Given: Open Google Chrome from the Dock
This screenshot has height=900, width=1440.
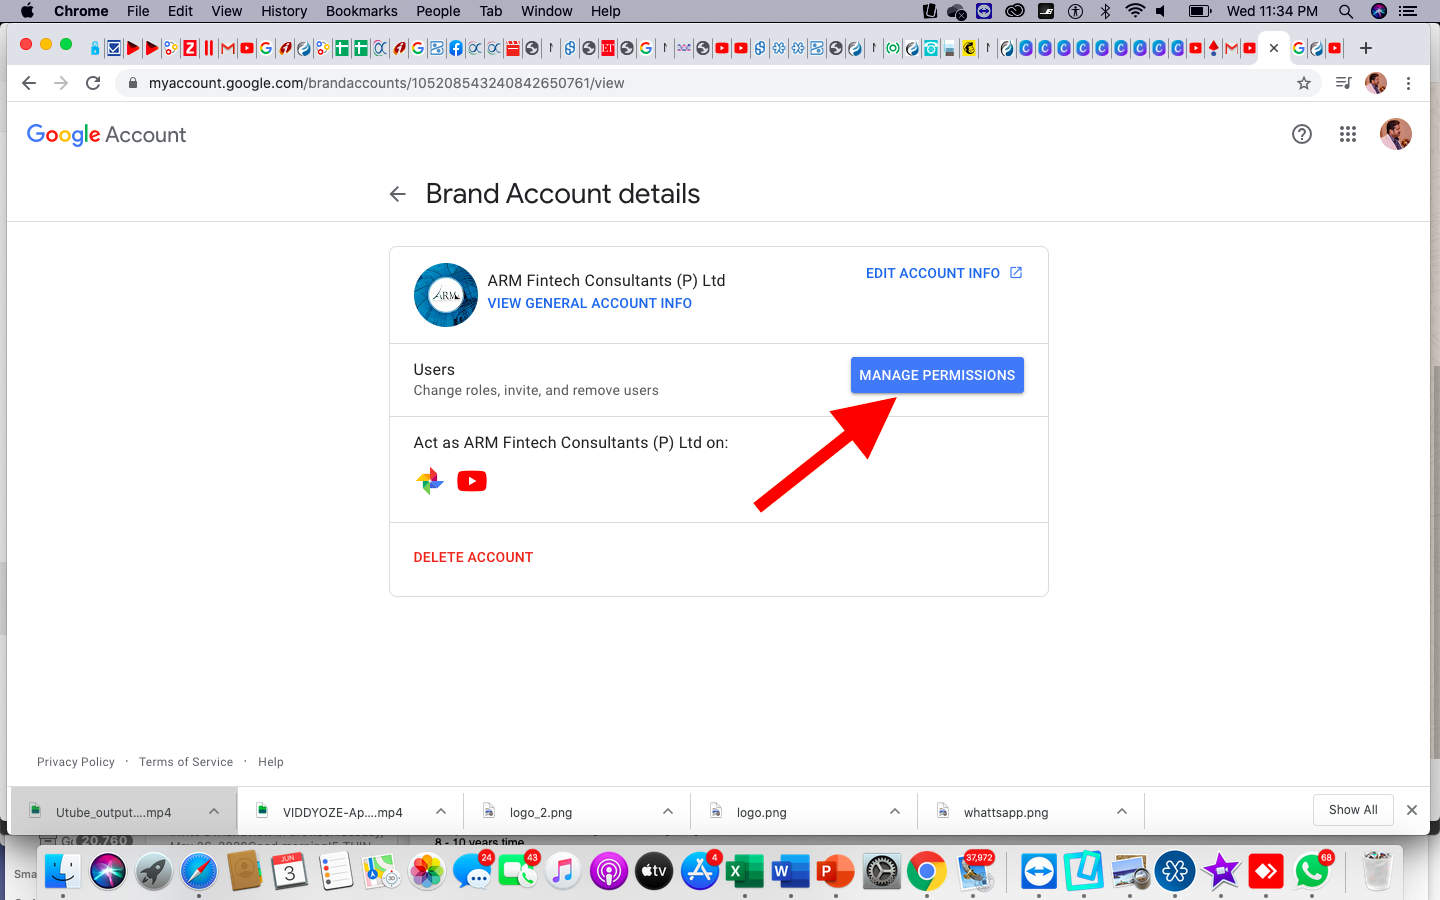Looking at the screenshot, I should coord(927,872).
